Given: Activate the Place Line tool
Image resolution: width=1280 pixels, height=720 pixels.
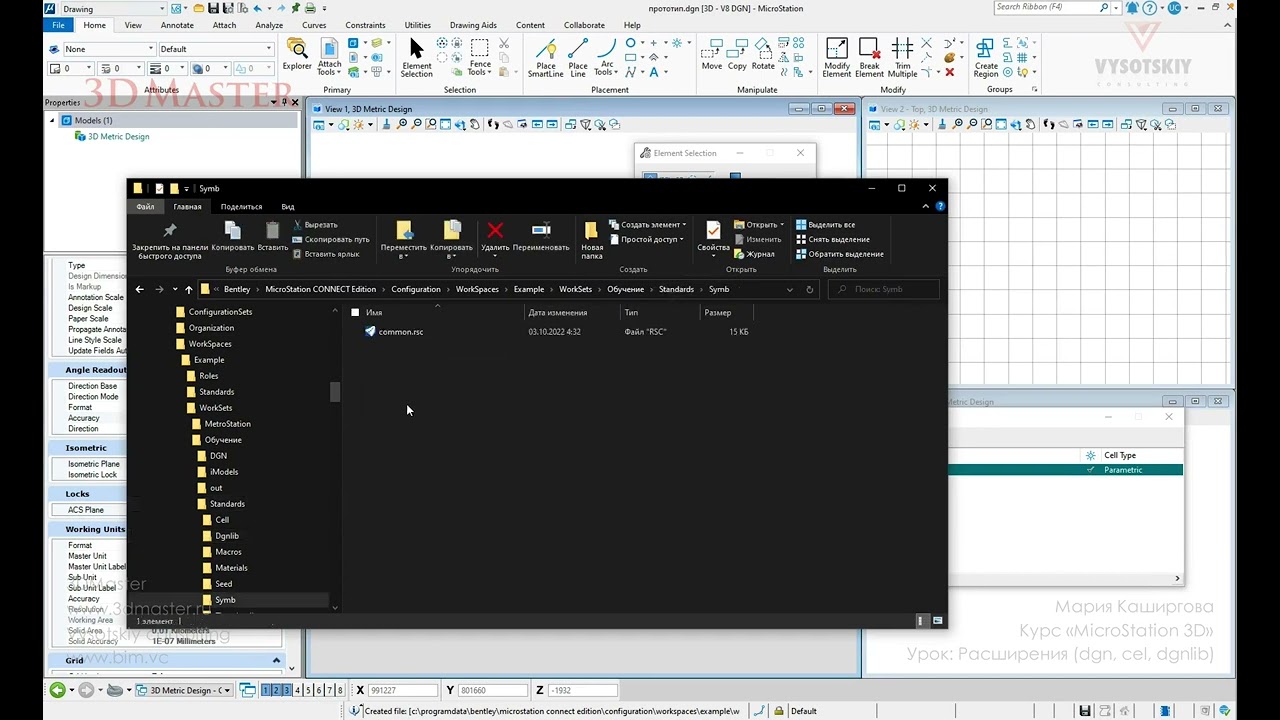Looking at the screenshot, I should pyautogui.click(x=578, y=58).
